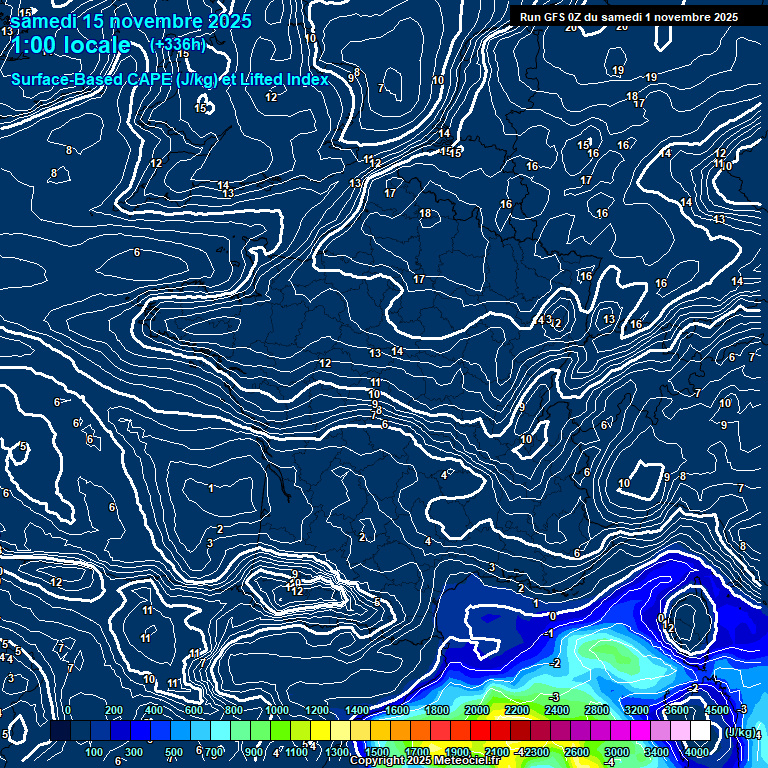Select the white swatch between 4000 and 4500
This screenshot has height=768, width=768.
[x=700, y=730]
